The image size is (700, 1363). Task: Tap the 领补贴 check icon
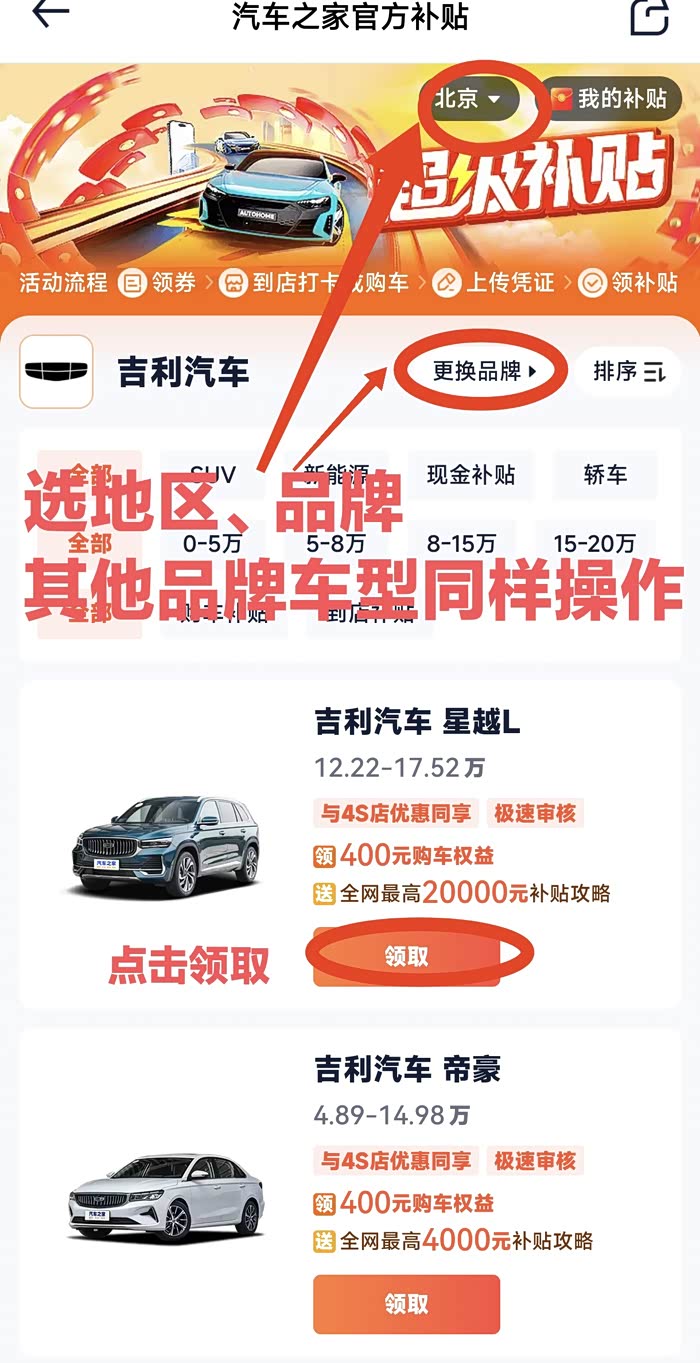592,283
